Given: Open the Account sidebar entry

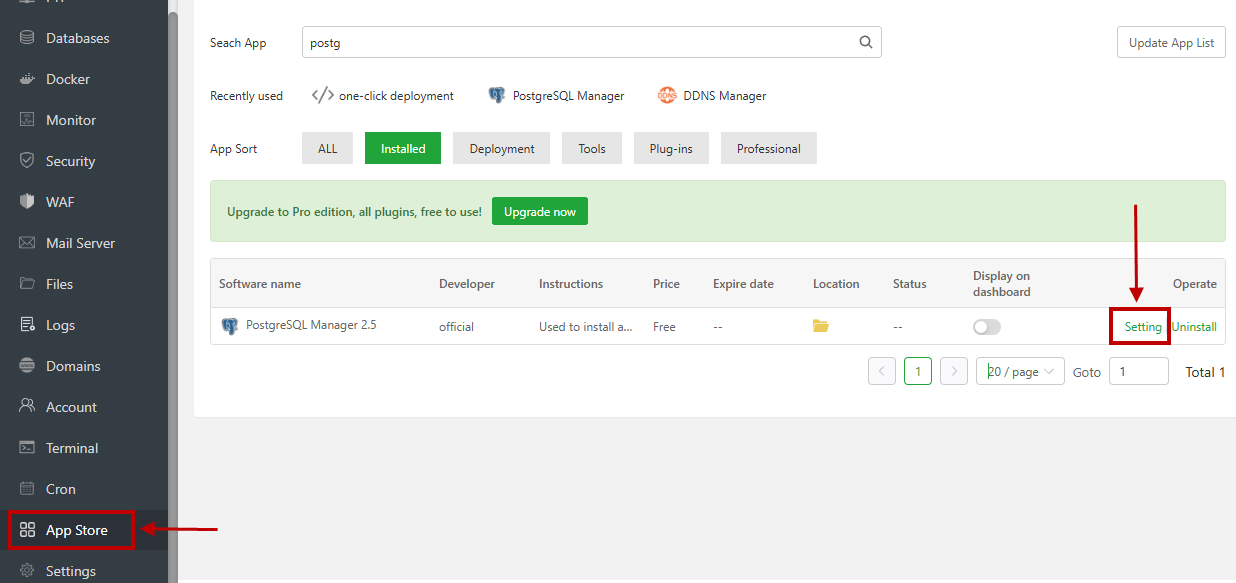Looking at the screenshot, I should (71, 407).
